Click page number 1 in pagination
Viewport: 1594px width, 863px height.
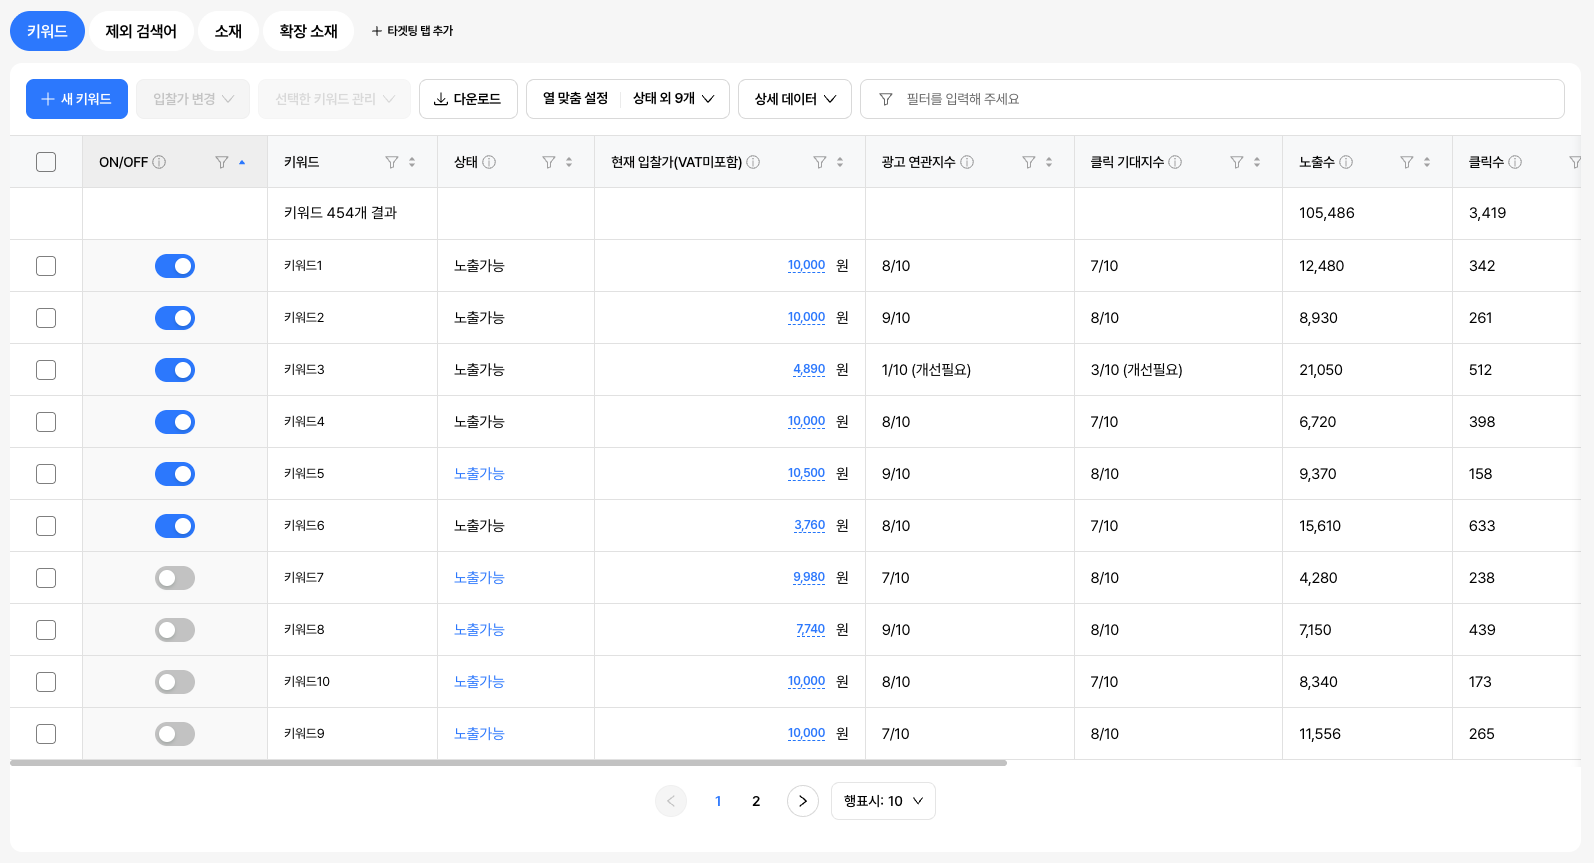point(718,801)
